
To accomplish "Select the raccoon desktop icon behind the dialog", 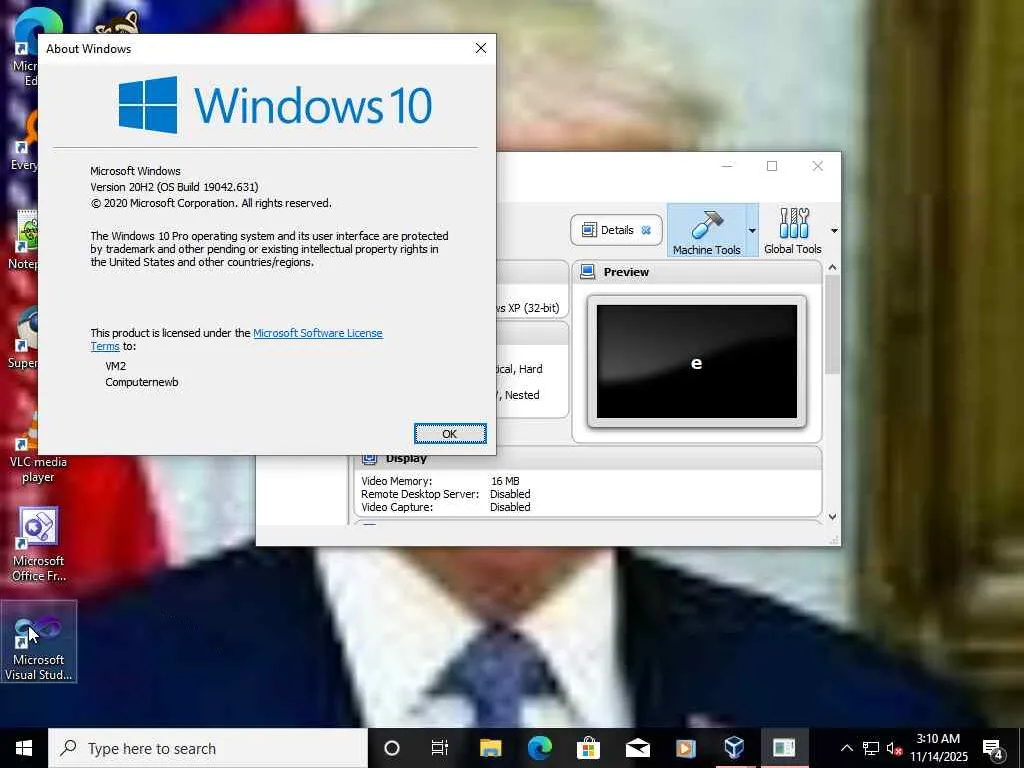I will [x=118, y=22].
